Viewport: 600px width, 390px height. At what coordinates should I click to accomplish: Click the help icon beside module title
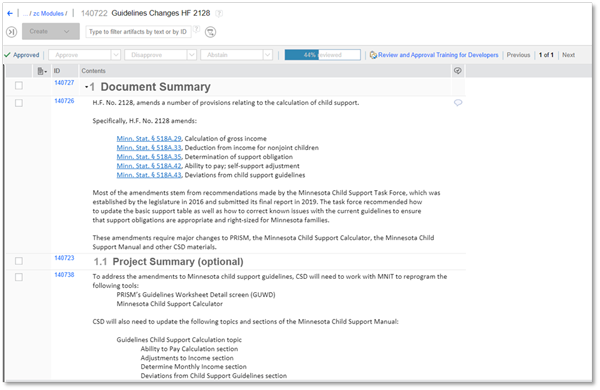pyautogui.click(x=219, y=13)
